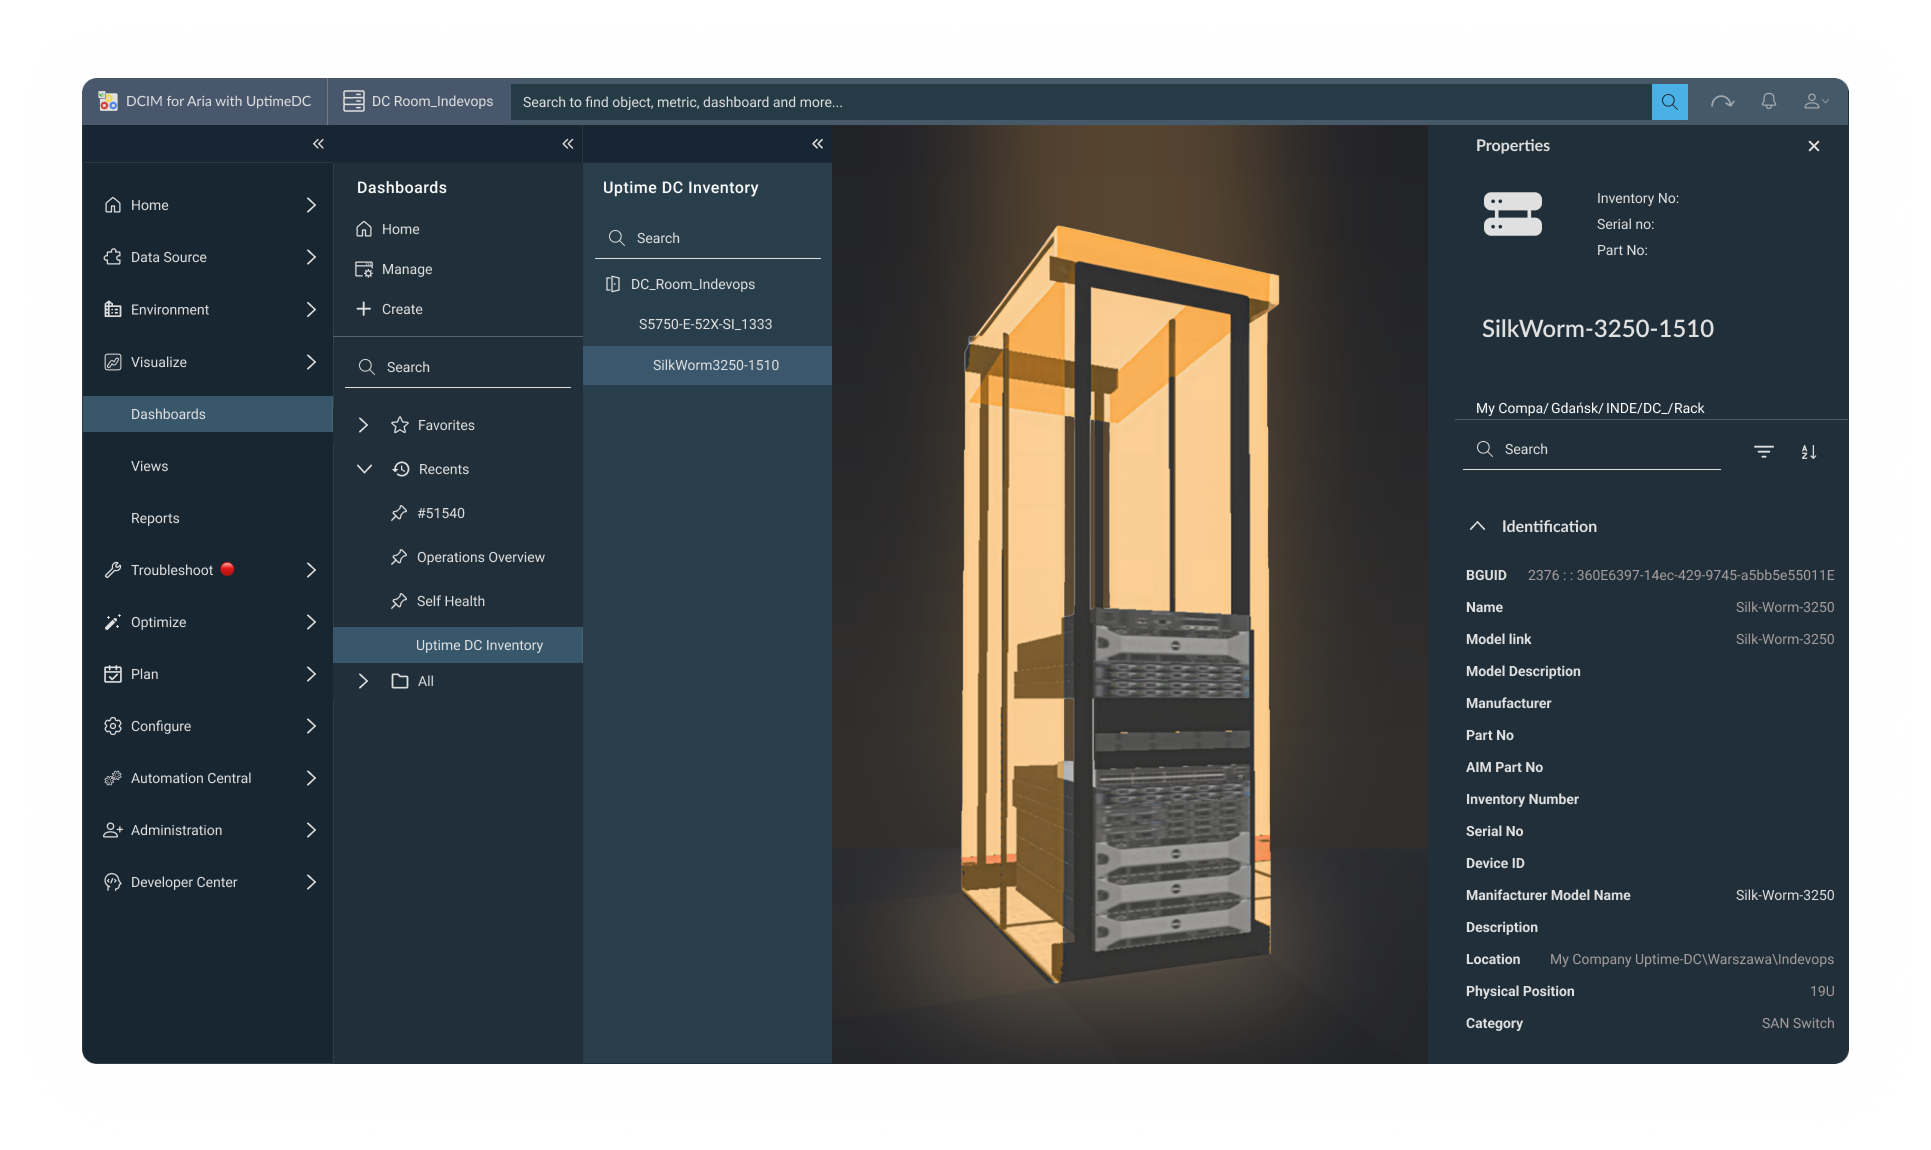Open the user account menu icon
Viewport: 1931px width, 1150px height.
tap(1815, 102)
